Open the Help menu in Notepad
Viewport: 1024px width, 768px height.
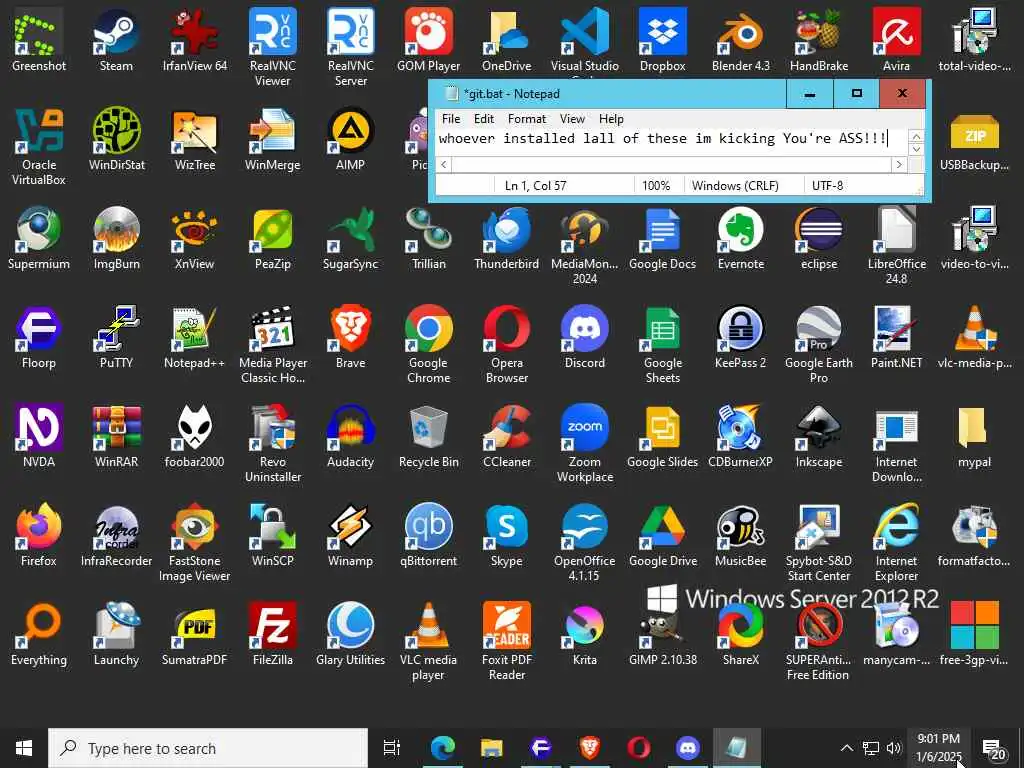pyautogui.click(x=611, y=119)
